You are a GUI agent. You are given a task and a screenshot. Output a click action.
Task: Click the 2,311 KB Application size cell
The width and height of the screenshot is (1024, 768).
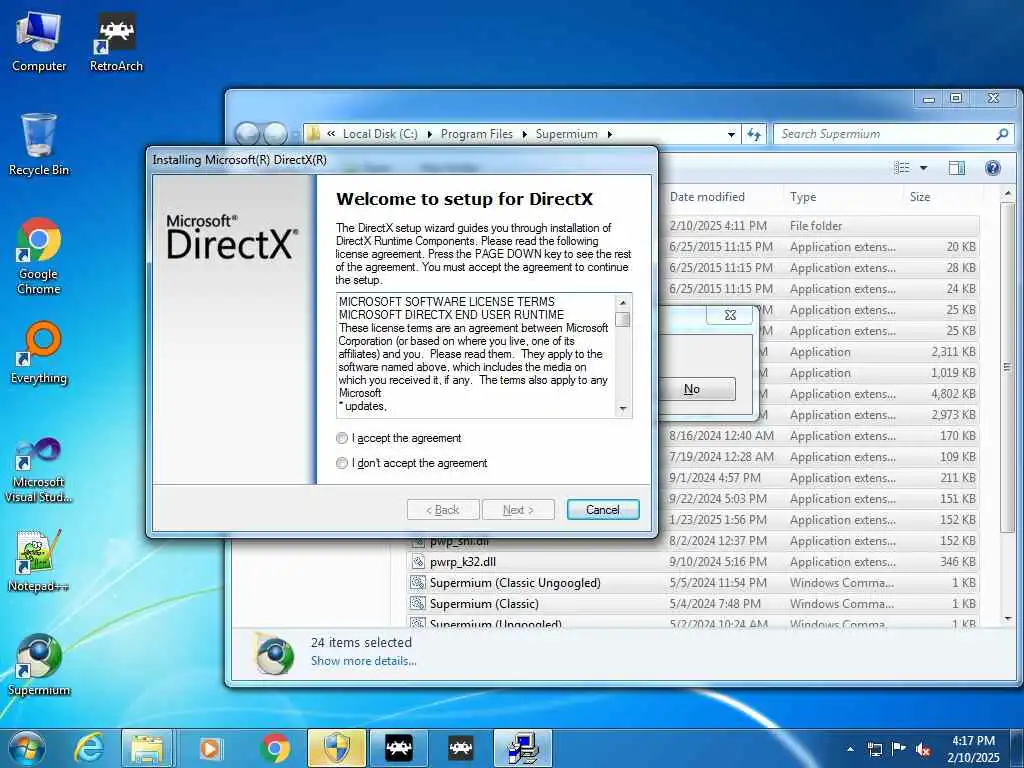click(953, 352)
